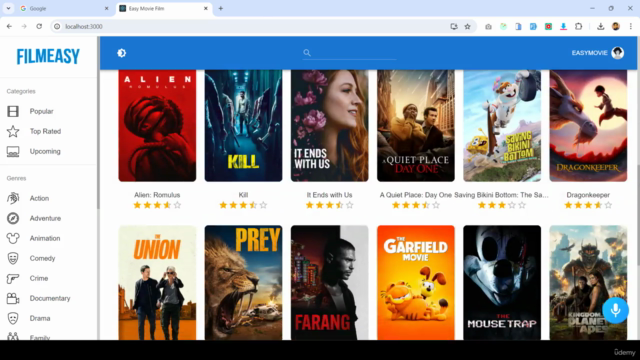The height and width of the screenshot is (360, 640).
Task: Open the Kill movie poster
Action: [243, 125]
